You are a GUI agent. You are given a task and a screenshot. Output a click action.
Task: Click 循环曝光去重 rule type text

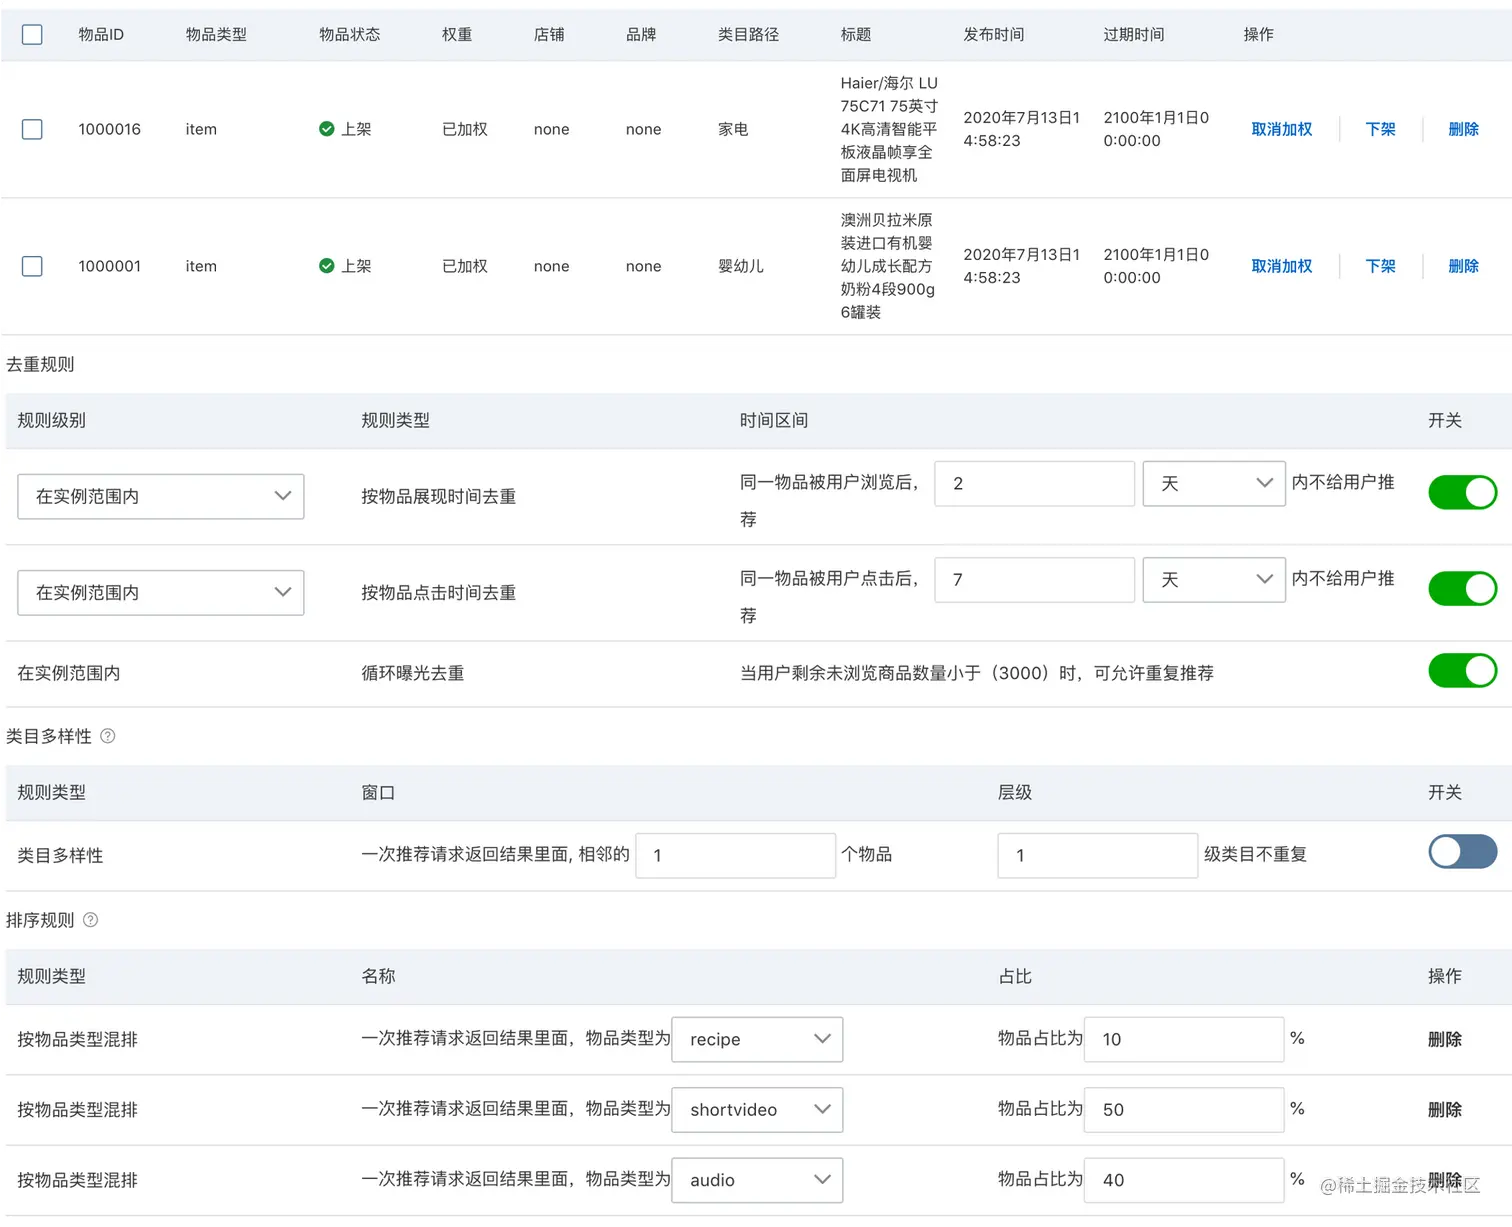point(412,673)
